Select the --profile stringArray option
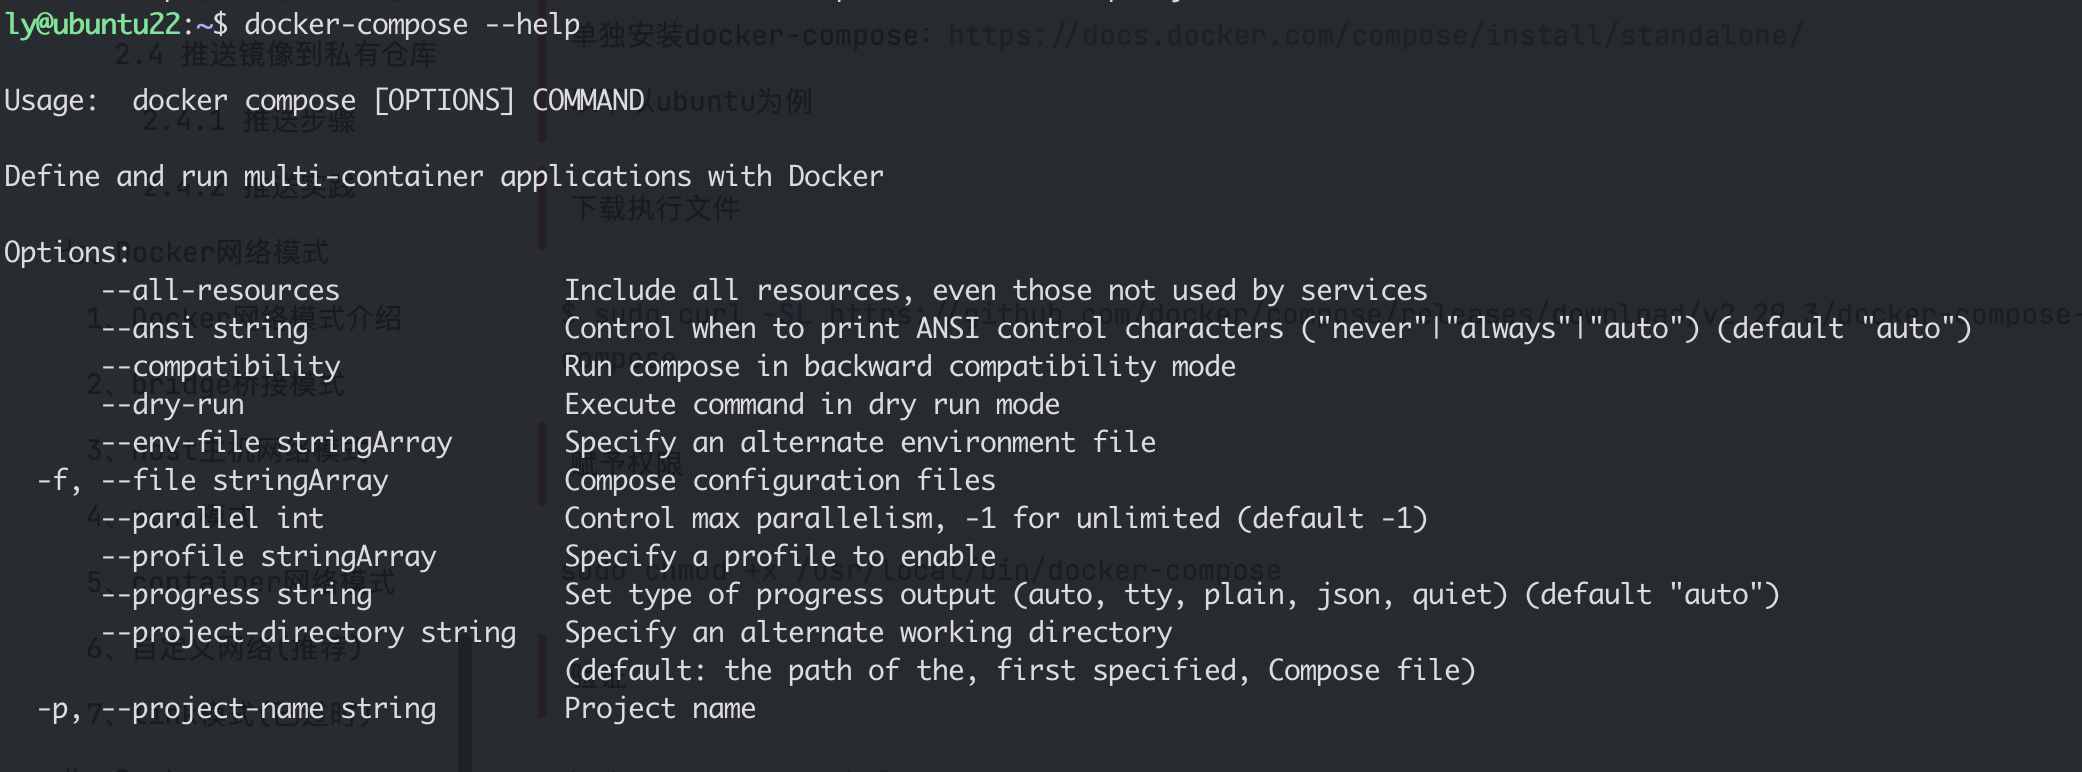 point(268,556)
